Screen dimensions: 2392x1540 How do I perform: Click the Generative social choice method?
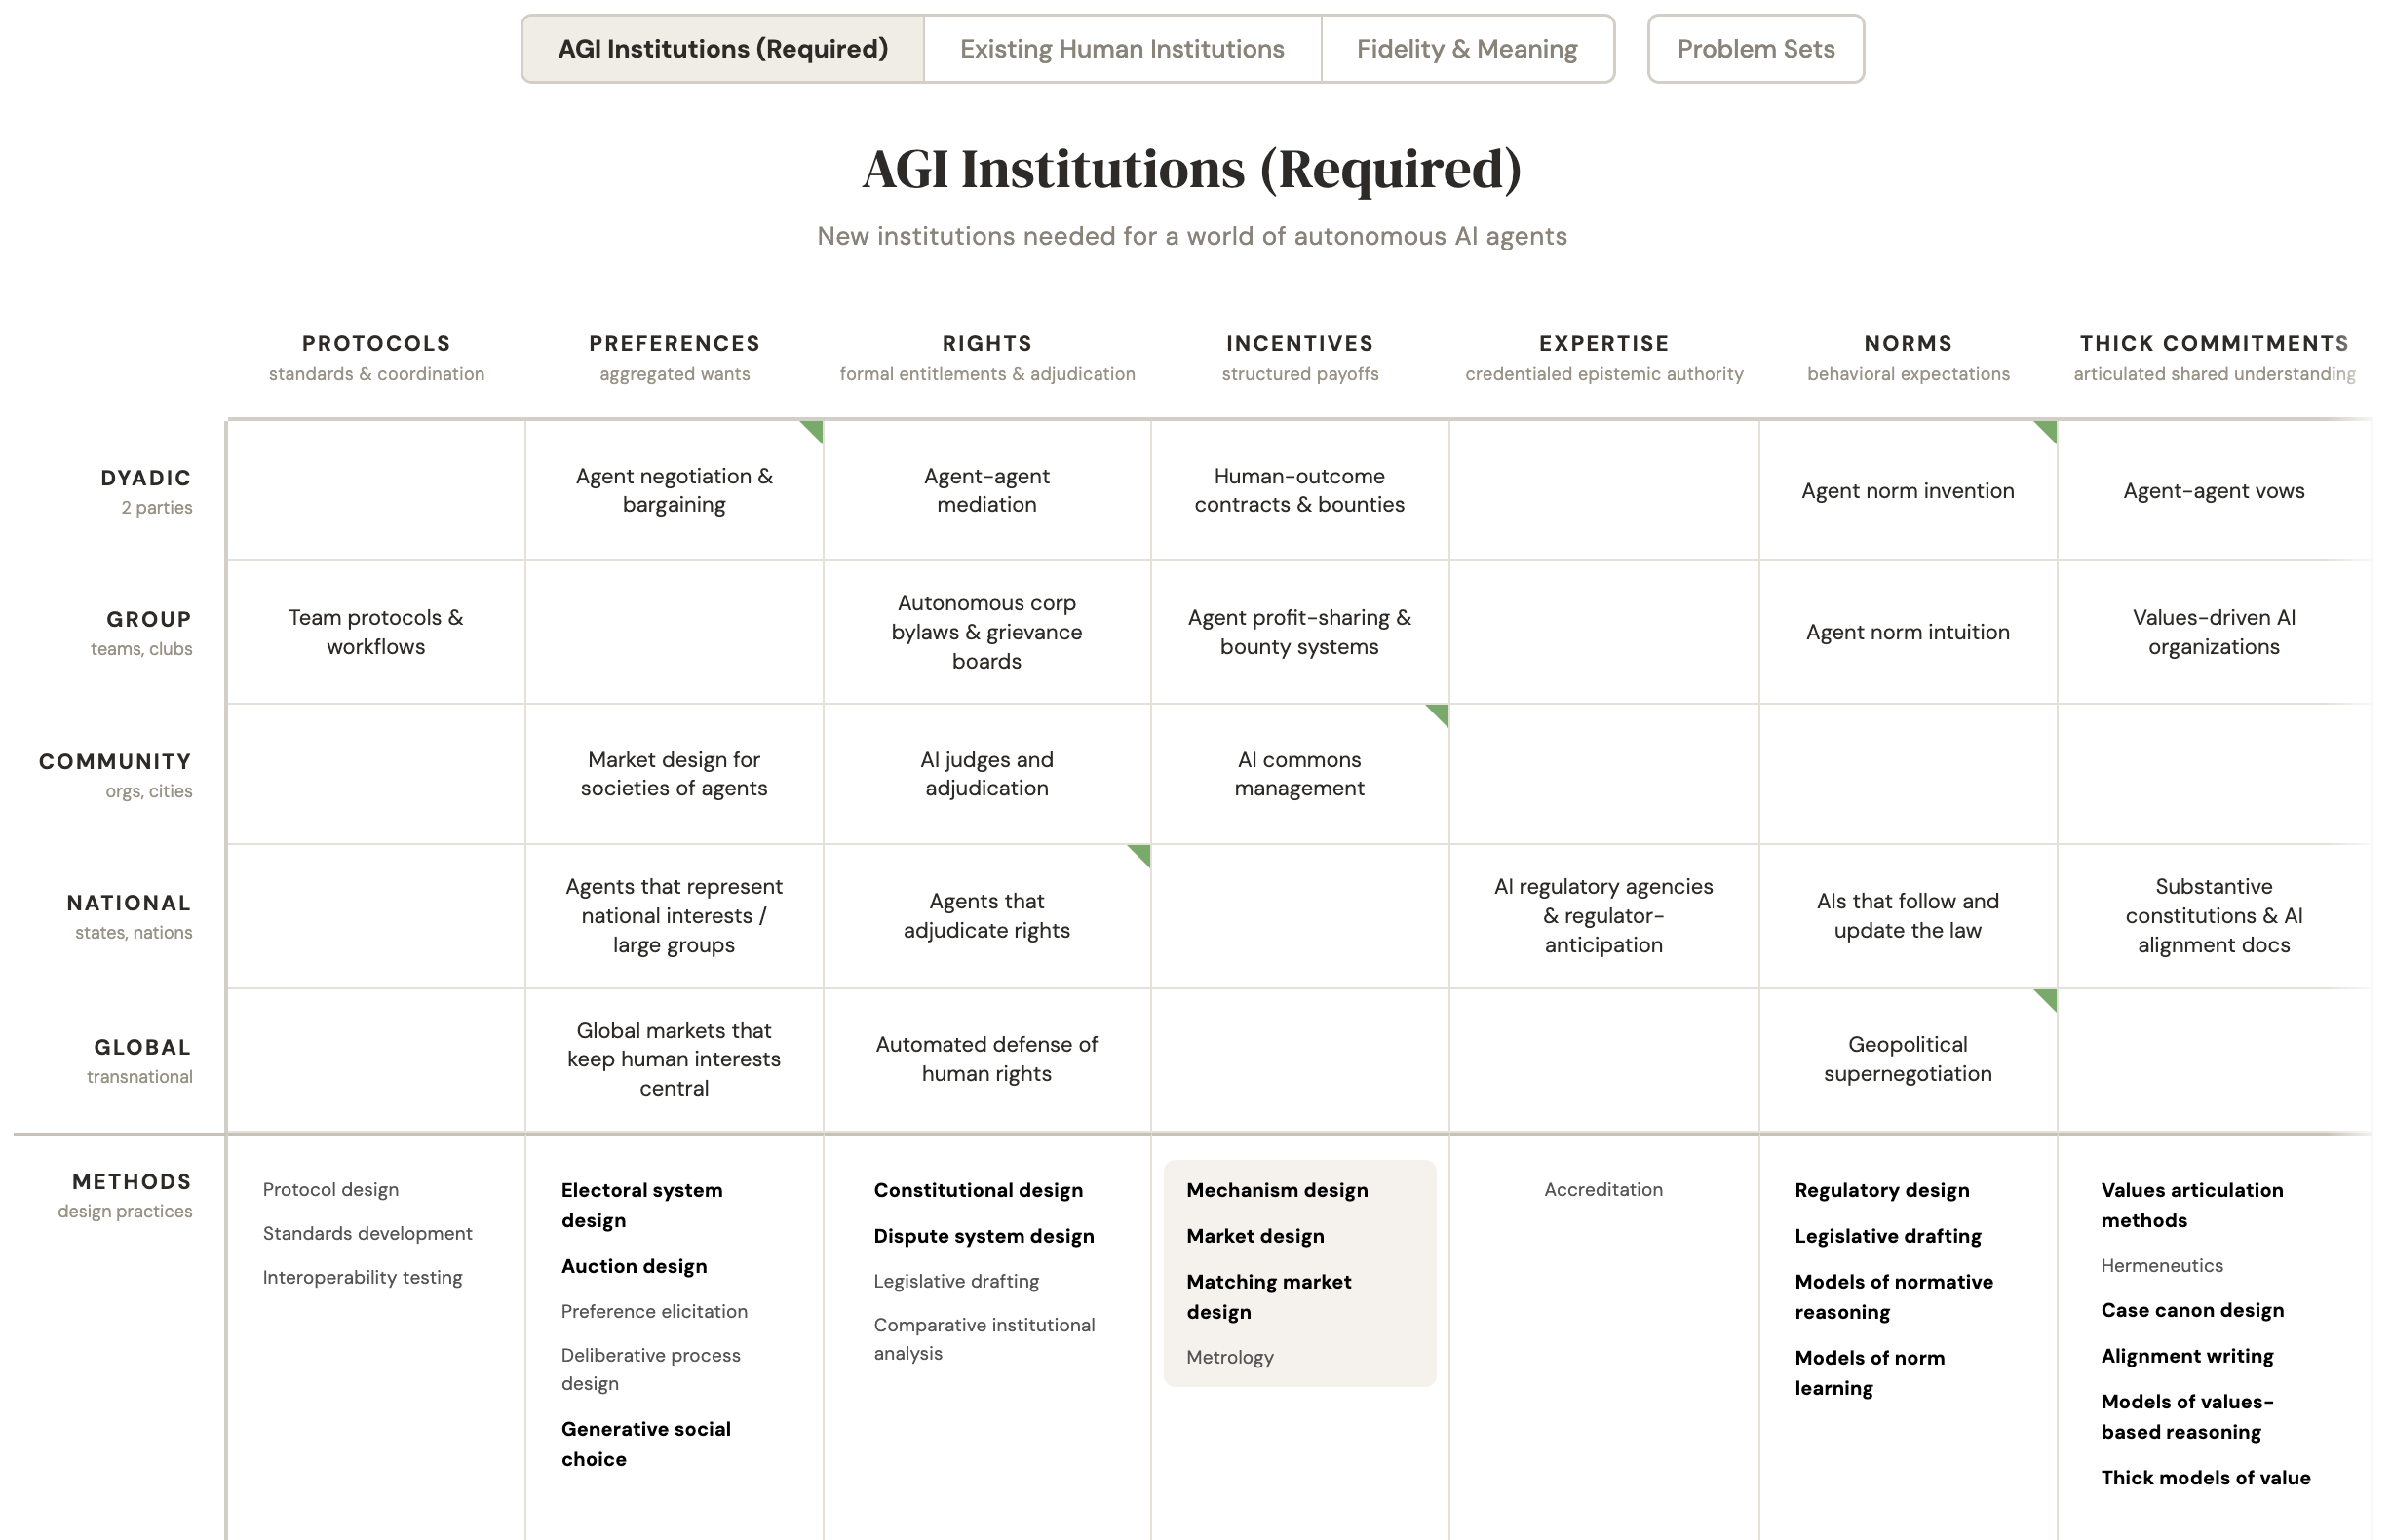point(646,1444)
